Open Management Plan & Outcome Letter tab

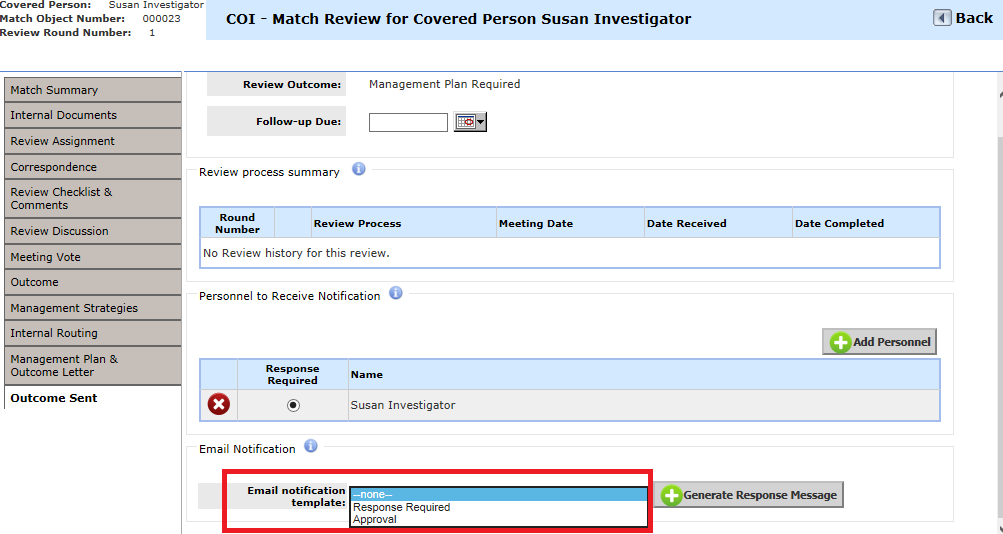pyautogui.click(x=93, y=365)
